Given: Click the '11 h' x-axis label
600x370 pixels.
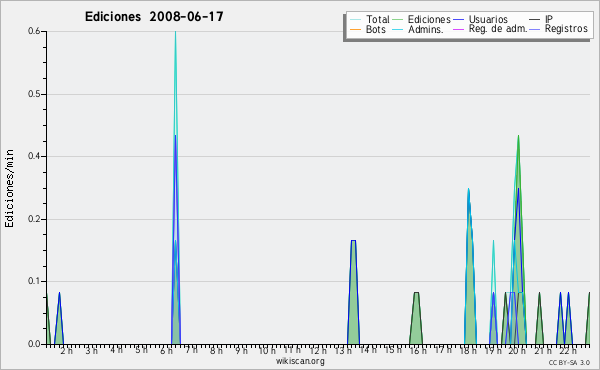Looking at the screenshot, I should [292, 350].
